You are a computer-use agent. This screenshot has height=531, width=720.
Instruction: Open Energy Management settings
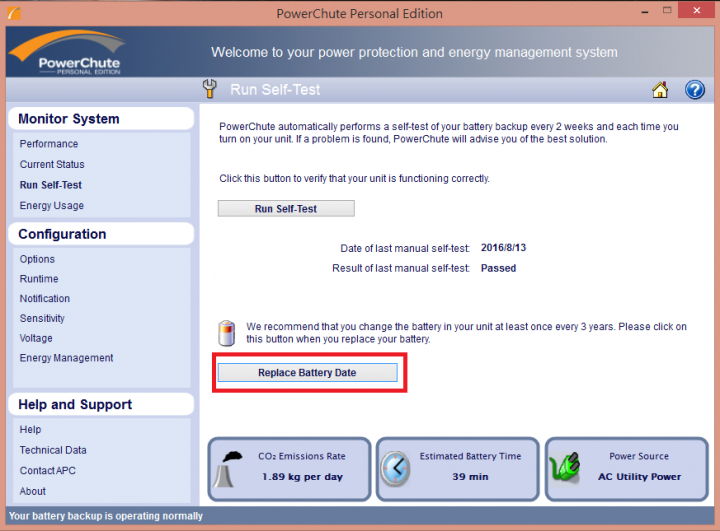pos(66,358)
